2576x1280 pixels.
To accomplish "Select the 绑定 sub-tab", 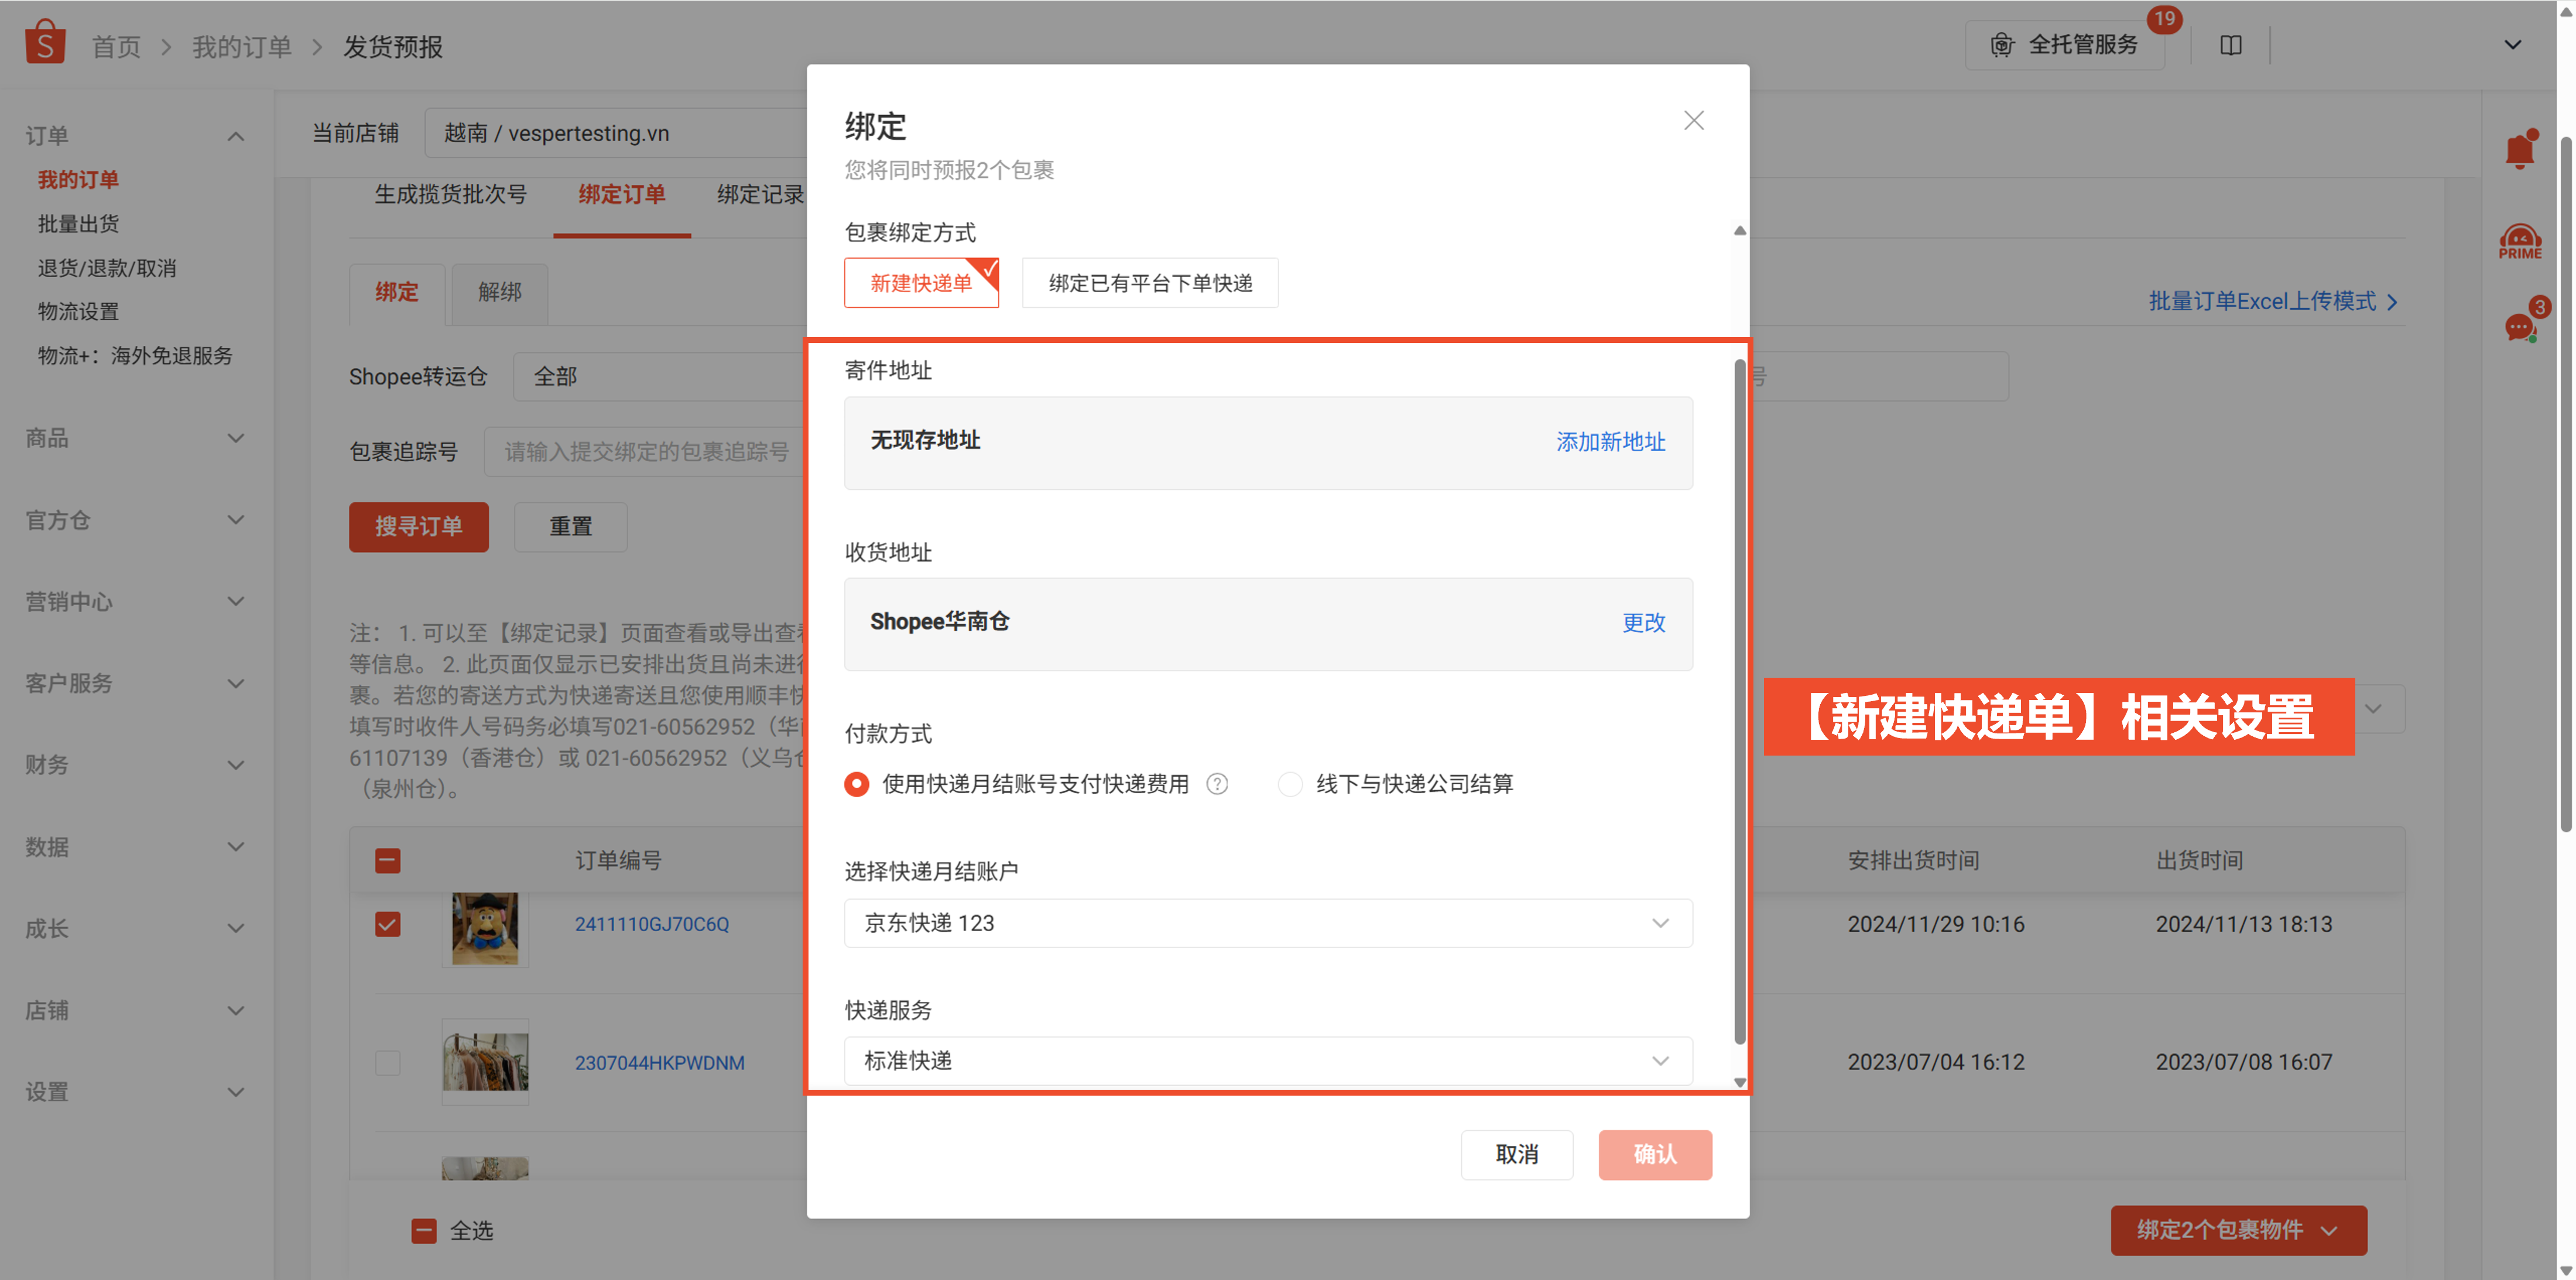I will [397, 293].
